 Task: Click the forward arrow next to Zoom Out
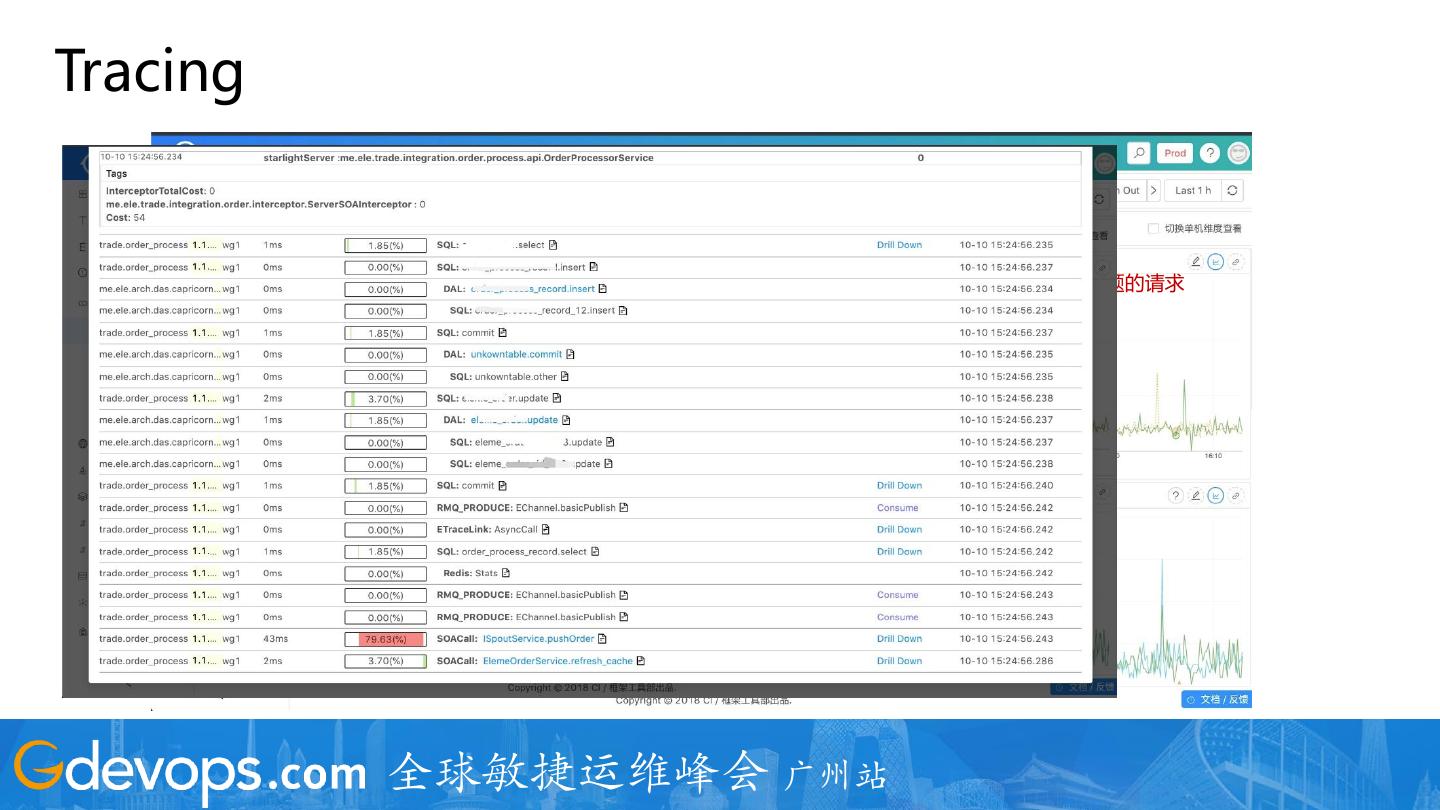[1153, 190]
